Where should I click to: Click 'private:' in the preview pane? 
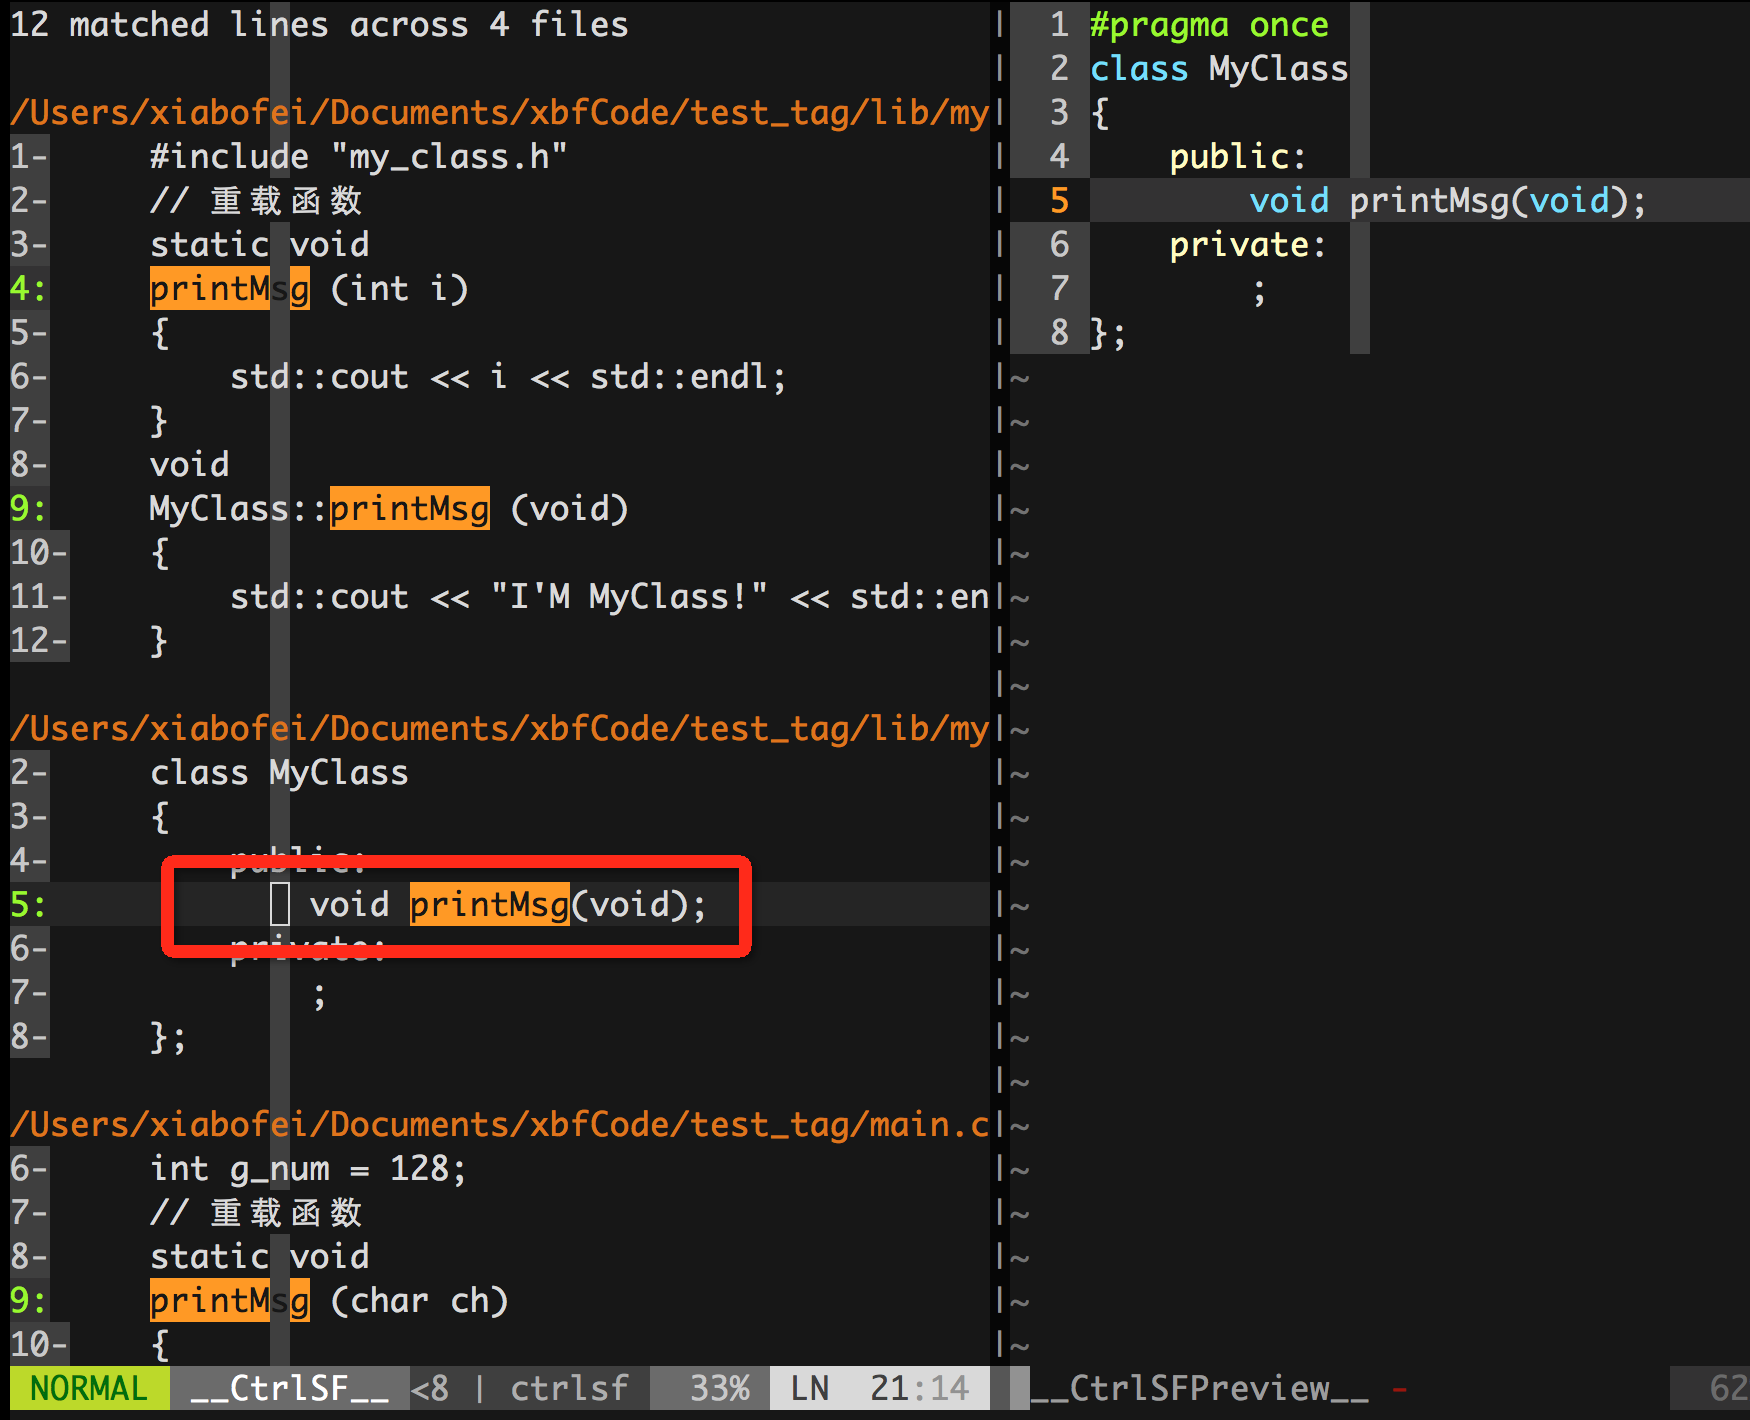click(1248, 244)
